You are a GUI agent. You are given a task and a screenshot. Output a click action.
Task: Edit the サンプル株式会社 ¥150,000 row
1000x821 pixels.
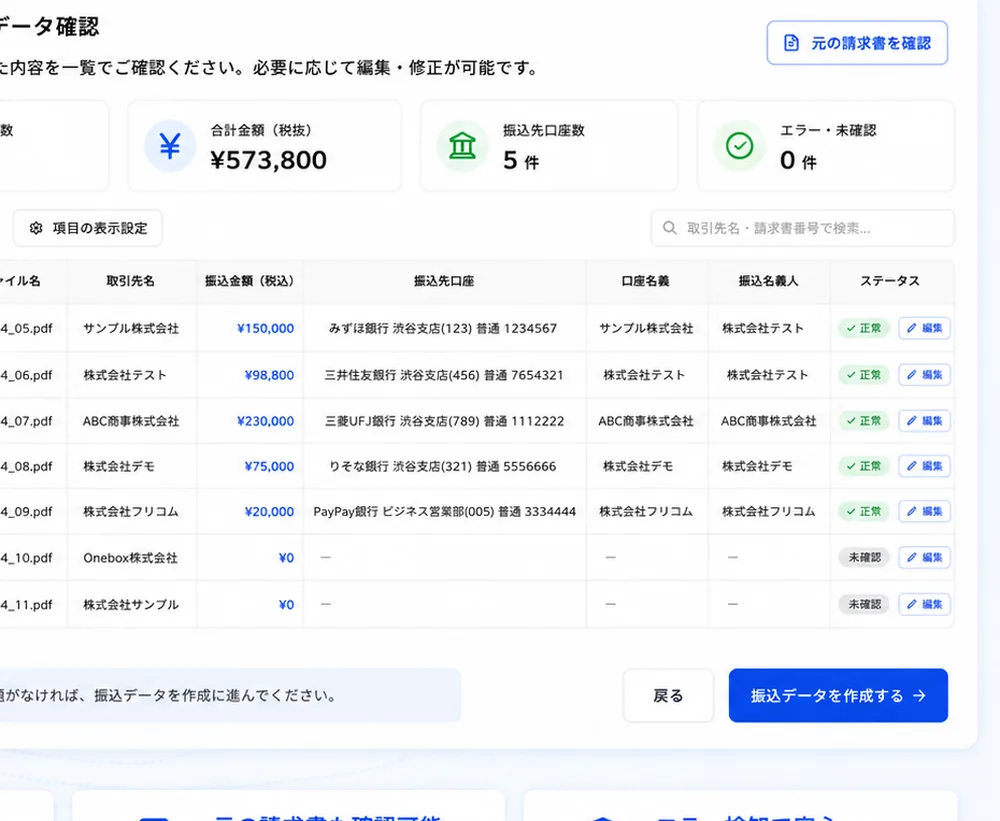pyautogui.click(x=925, y=328)
